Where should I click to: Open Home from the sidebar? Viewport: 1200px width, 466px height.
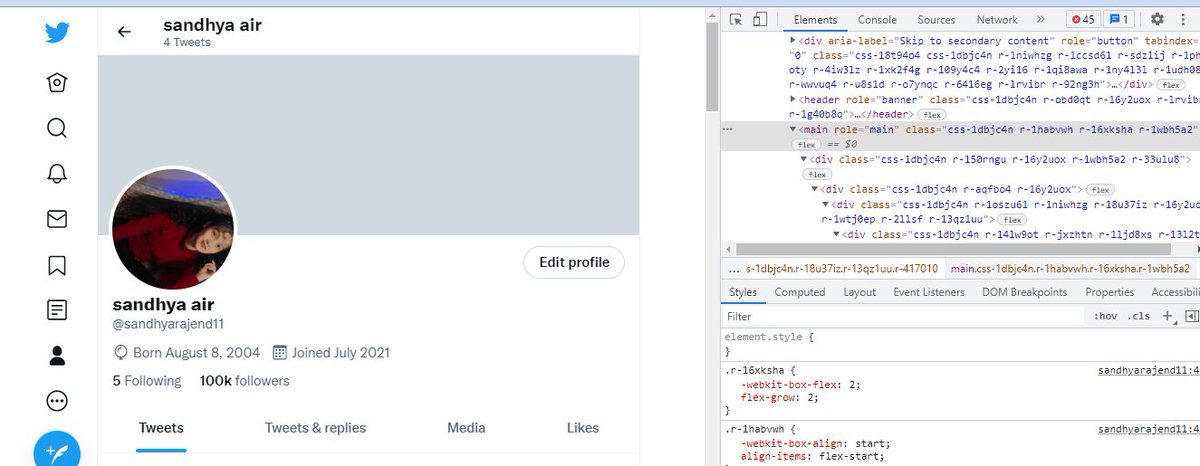coord(57,83)
